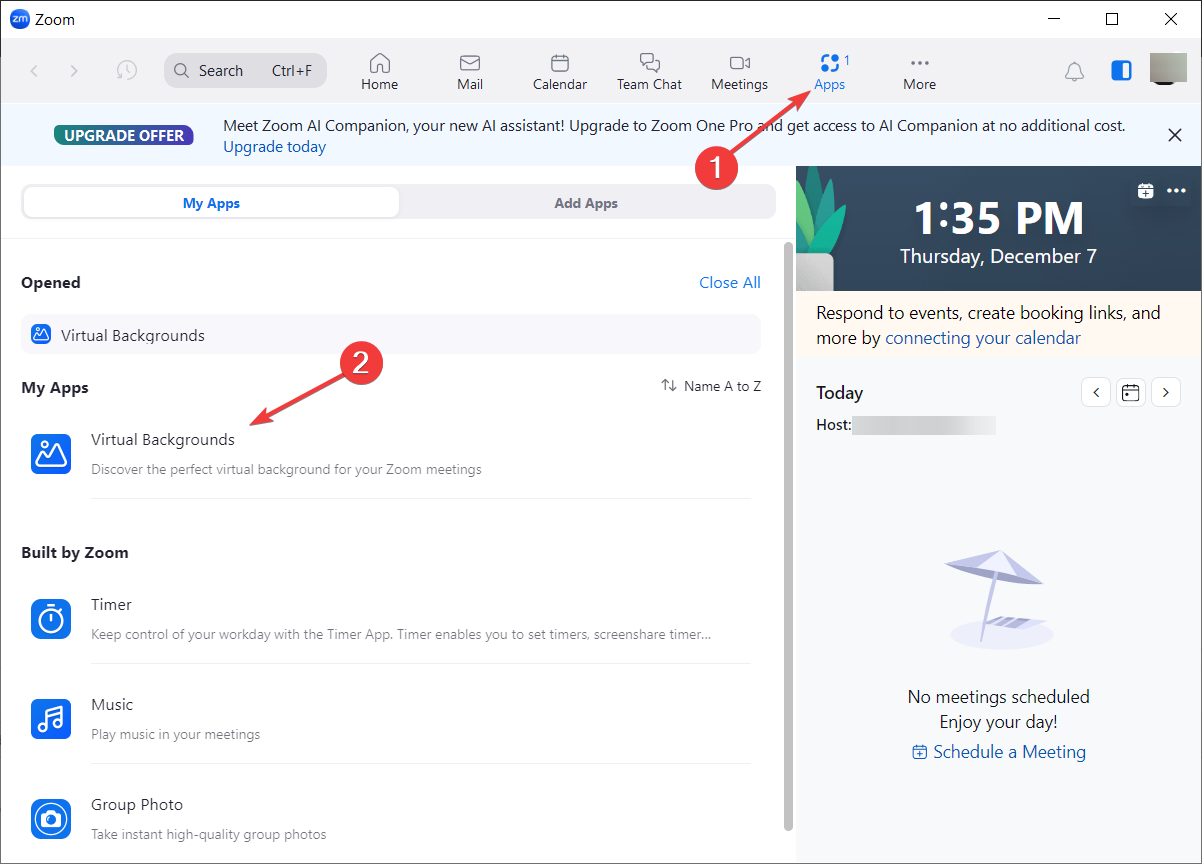
Task: Open the Home tab icon
Action: [380, 63]
